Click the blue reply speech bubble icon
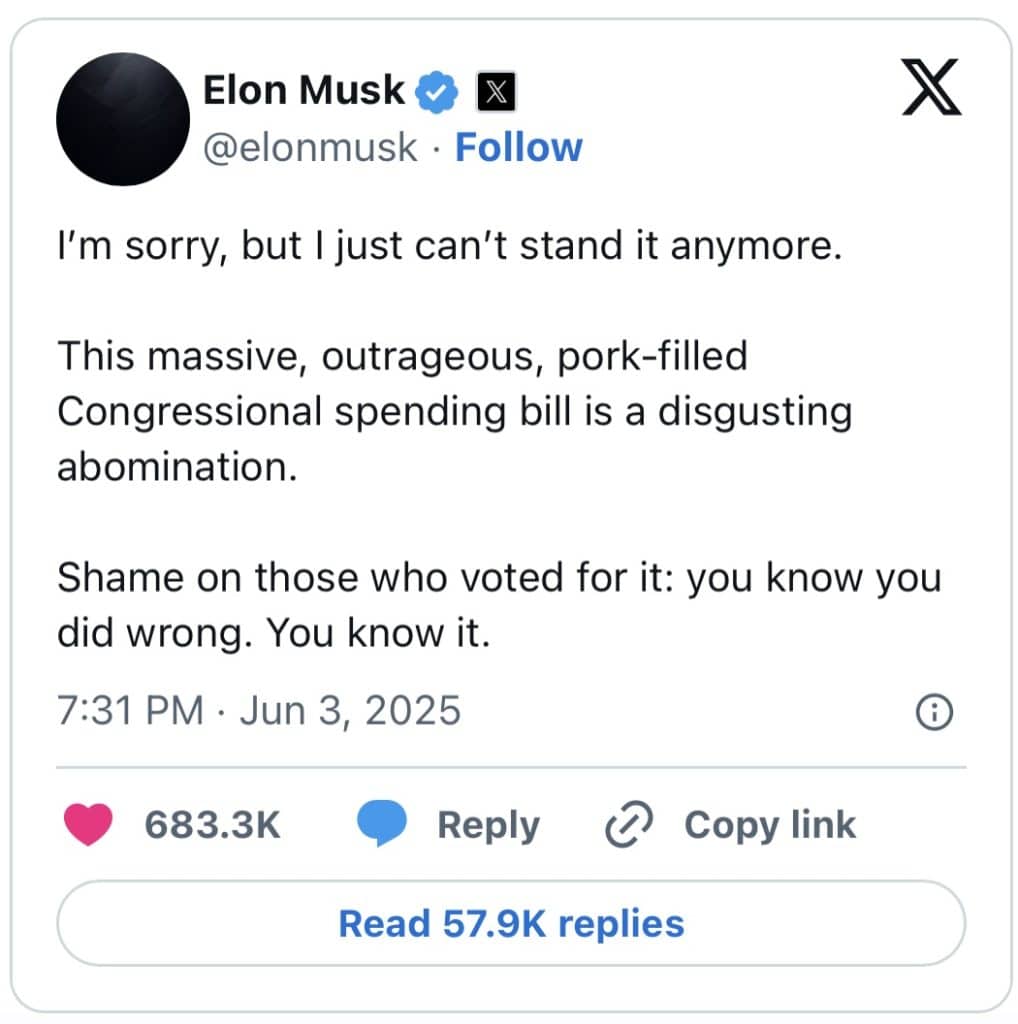The width and height of the screenshot is (1018, 1024). [382, 825]
